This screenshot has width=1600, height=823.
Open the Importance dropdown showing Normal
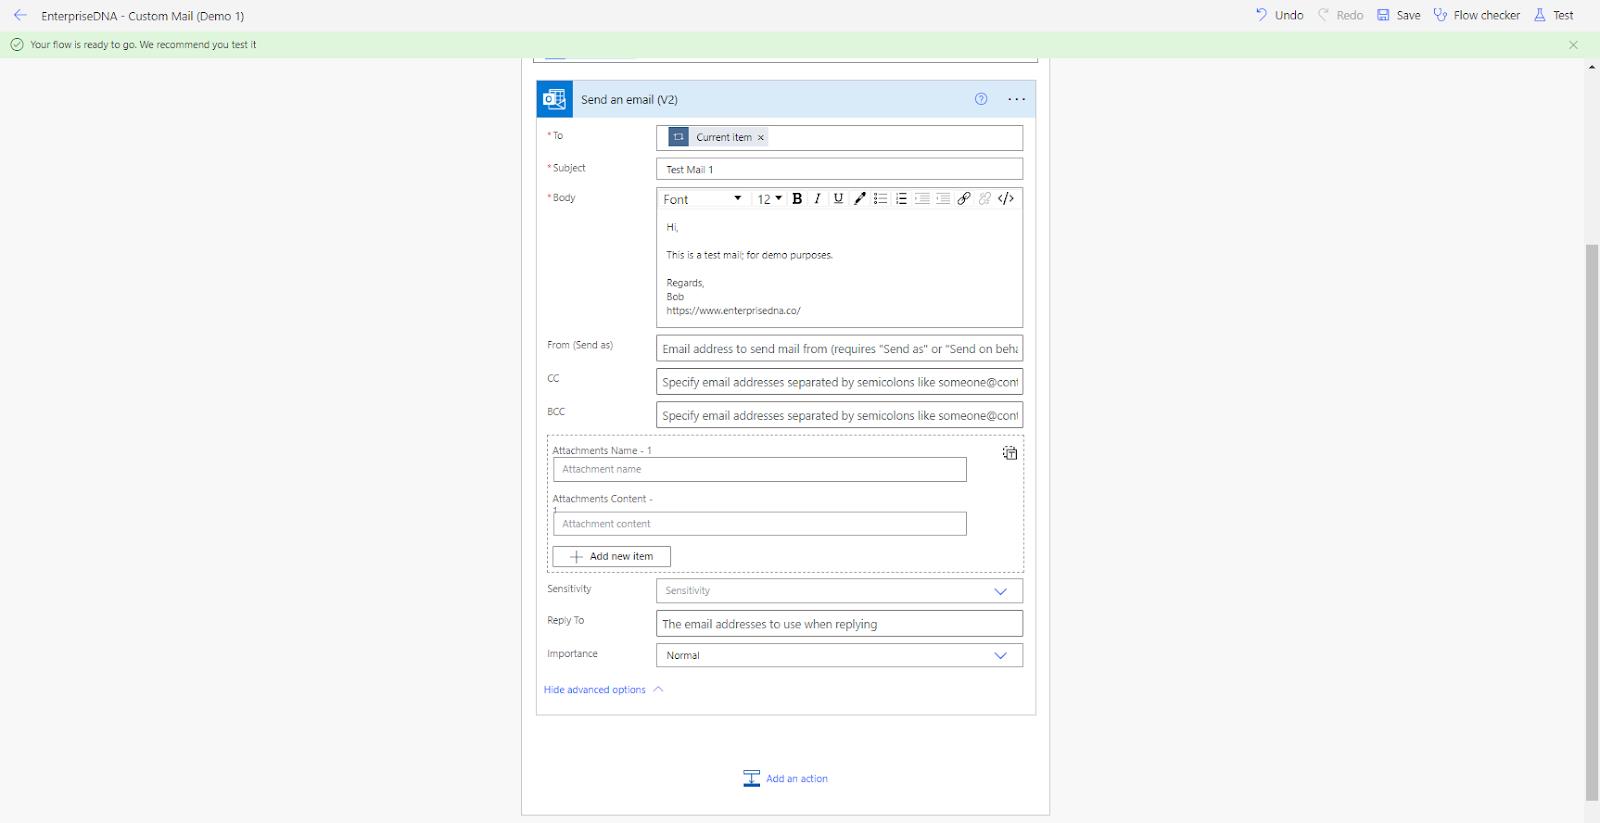pyautogui.click(x=839, y=655)
